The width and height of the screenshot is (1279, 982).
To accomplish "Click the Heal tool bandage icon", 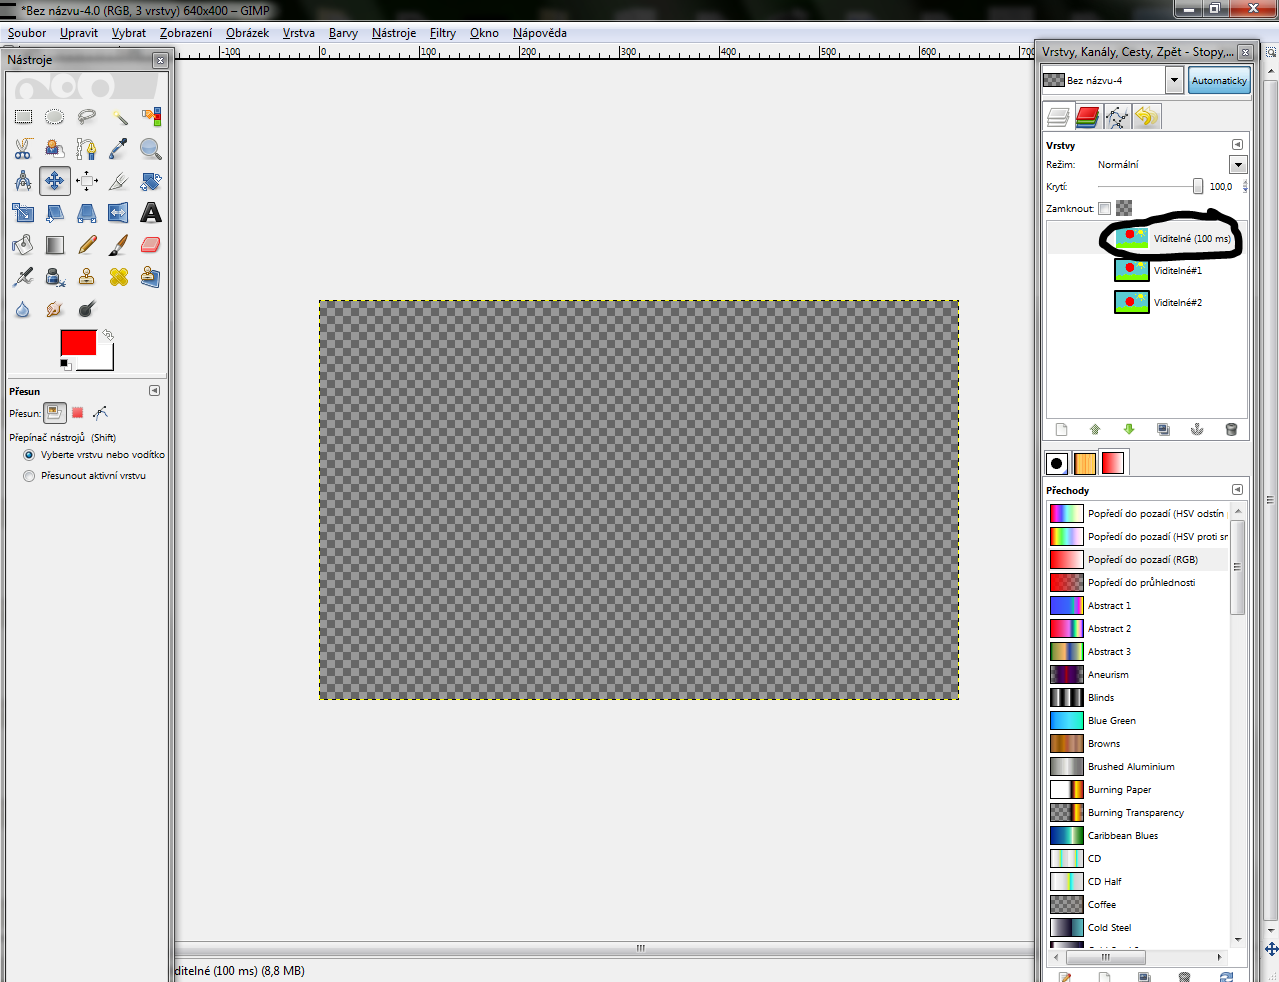I will point(119,277).
